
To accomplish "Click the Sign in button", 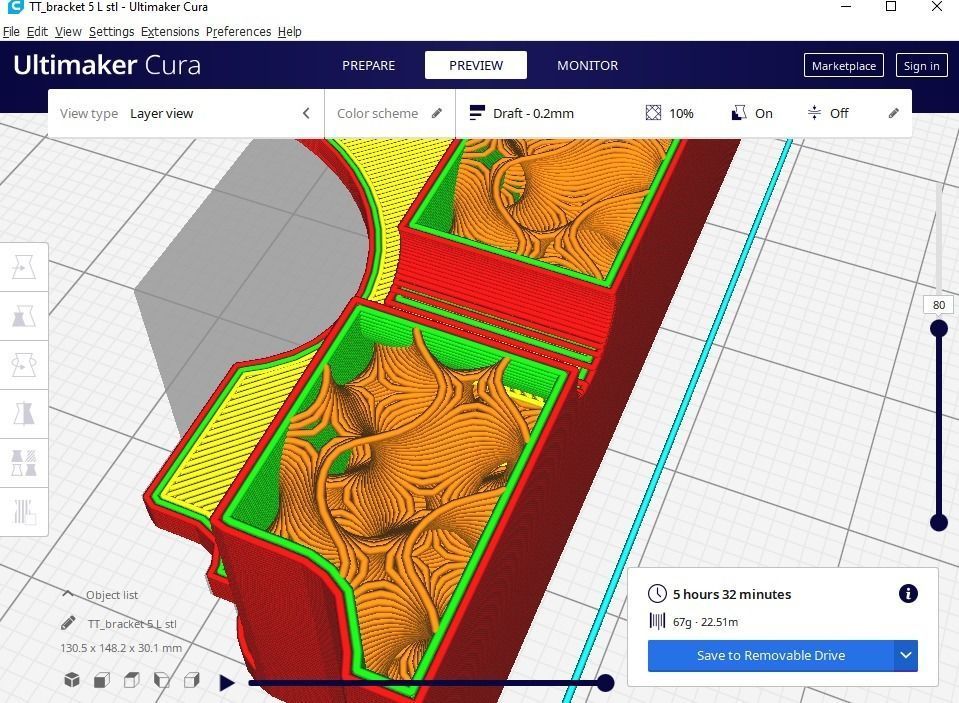I will [922, 65].
